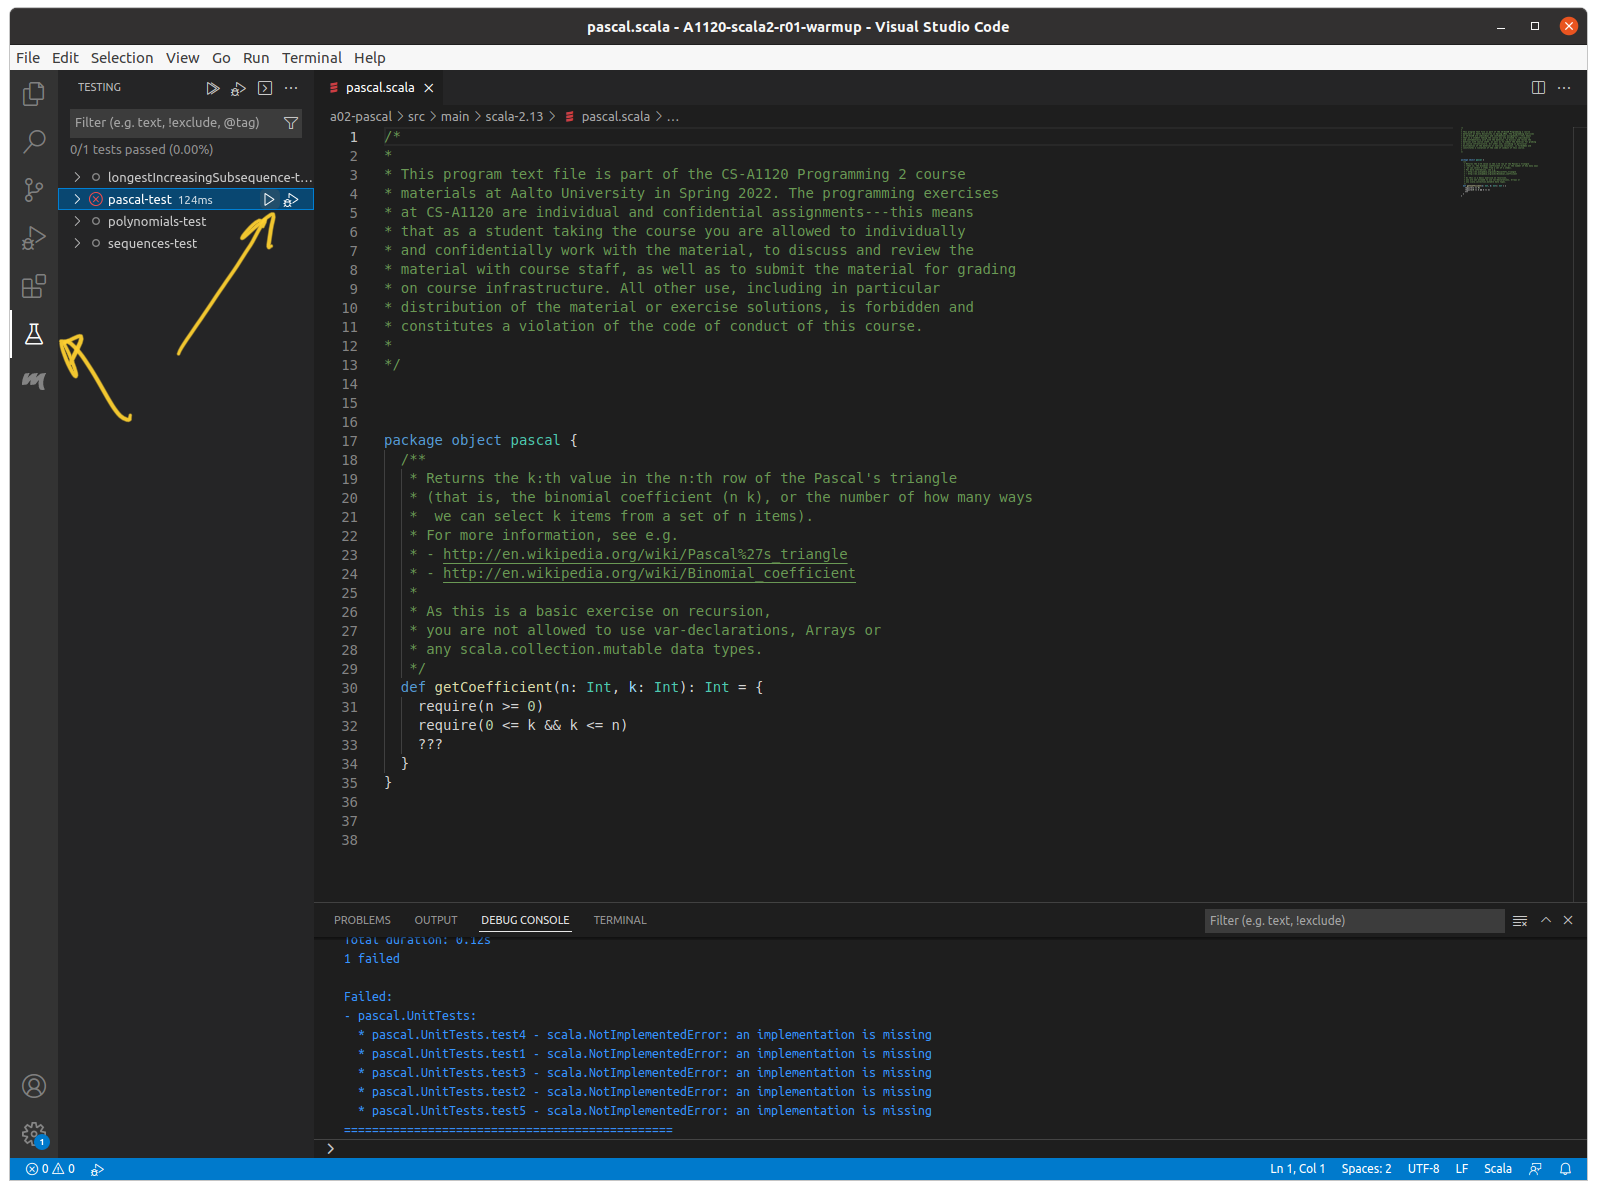This screenshot has height=1190, width=1597.
Task: Expand the polynomials-test tree node
Action: coord(77,221)
